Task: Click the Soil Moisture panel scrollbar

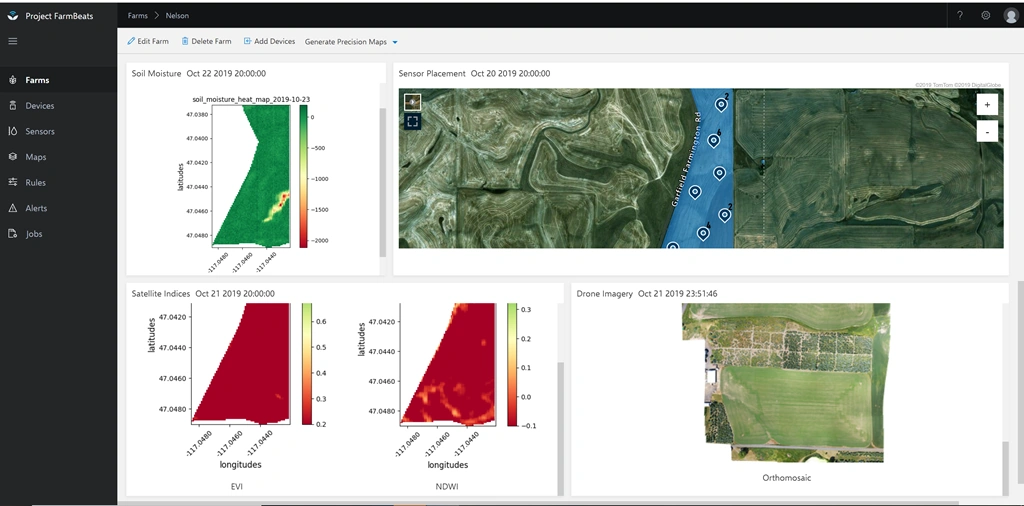Action: tap(383, 182)
